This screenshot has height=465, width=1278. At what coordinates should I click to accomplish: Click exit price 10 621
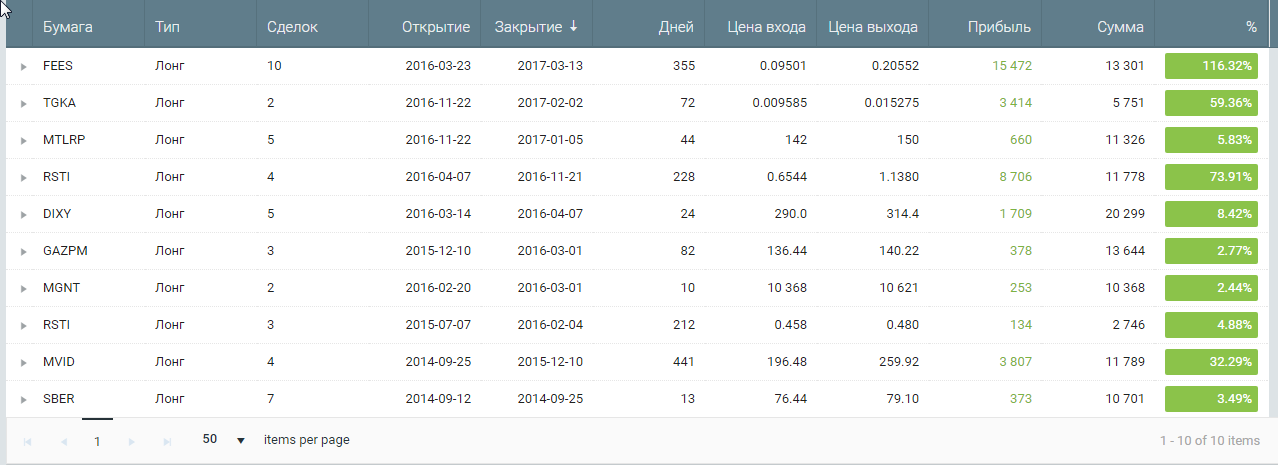click(900, 288)
